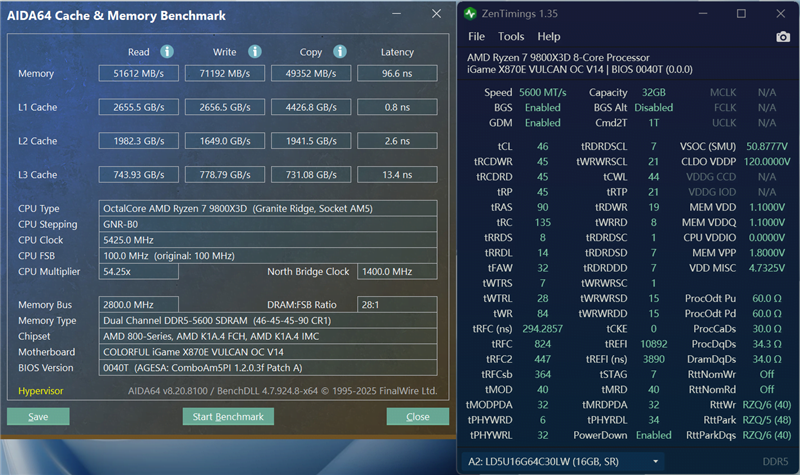Viewport: 800px width, 475px height.
Task: Click the Save button in AIDA64
Action: tap(38, 416)
